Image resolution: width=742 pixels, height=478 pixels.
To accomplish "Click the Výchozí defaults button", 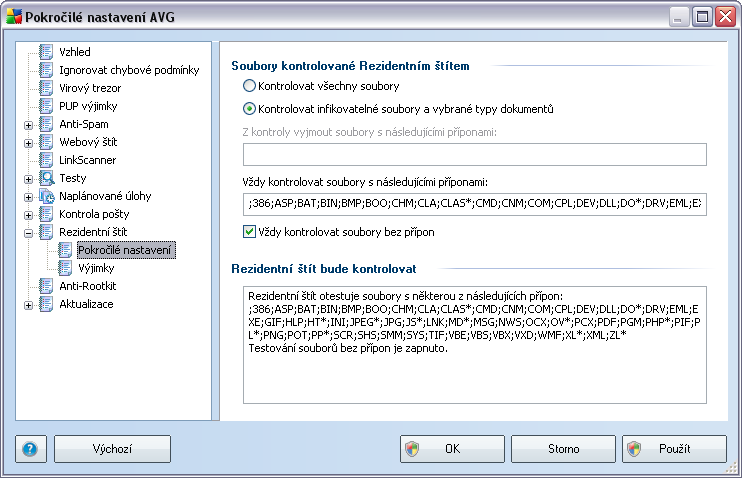I will pyautogui.click(x=112, y=449).
